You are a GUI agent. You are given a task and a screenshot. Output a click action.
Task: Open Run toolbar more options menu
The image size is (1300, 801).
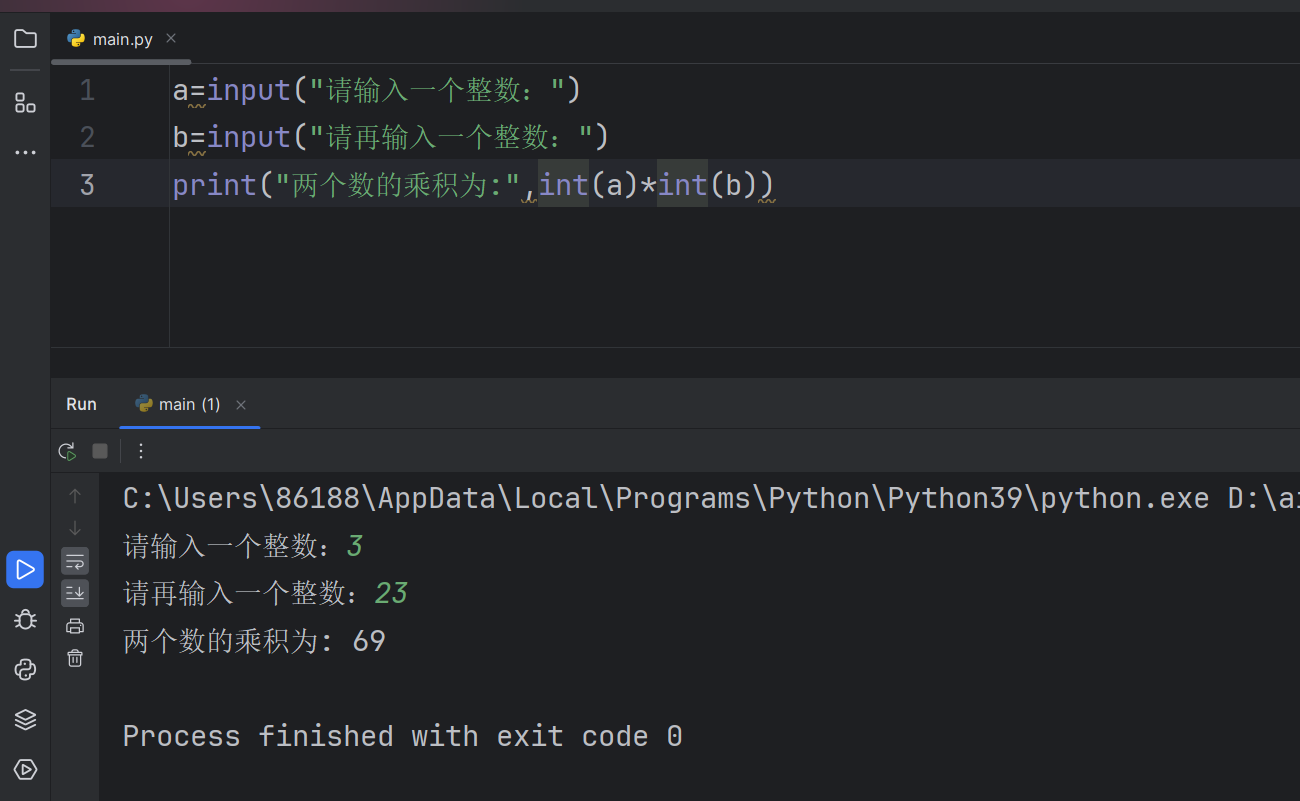141,451
